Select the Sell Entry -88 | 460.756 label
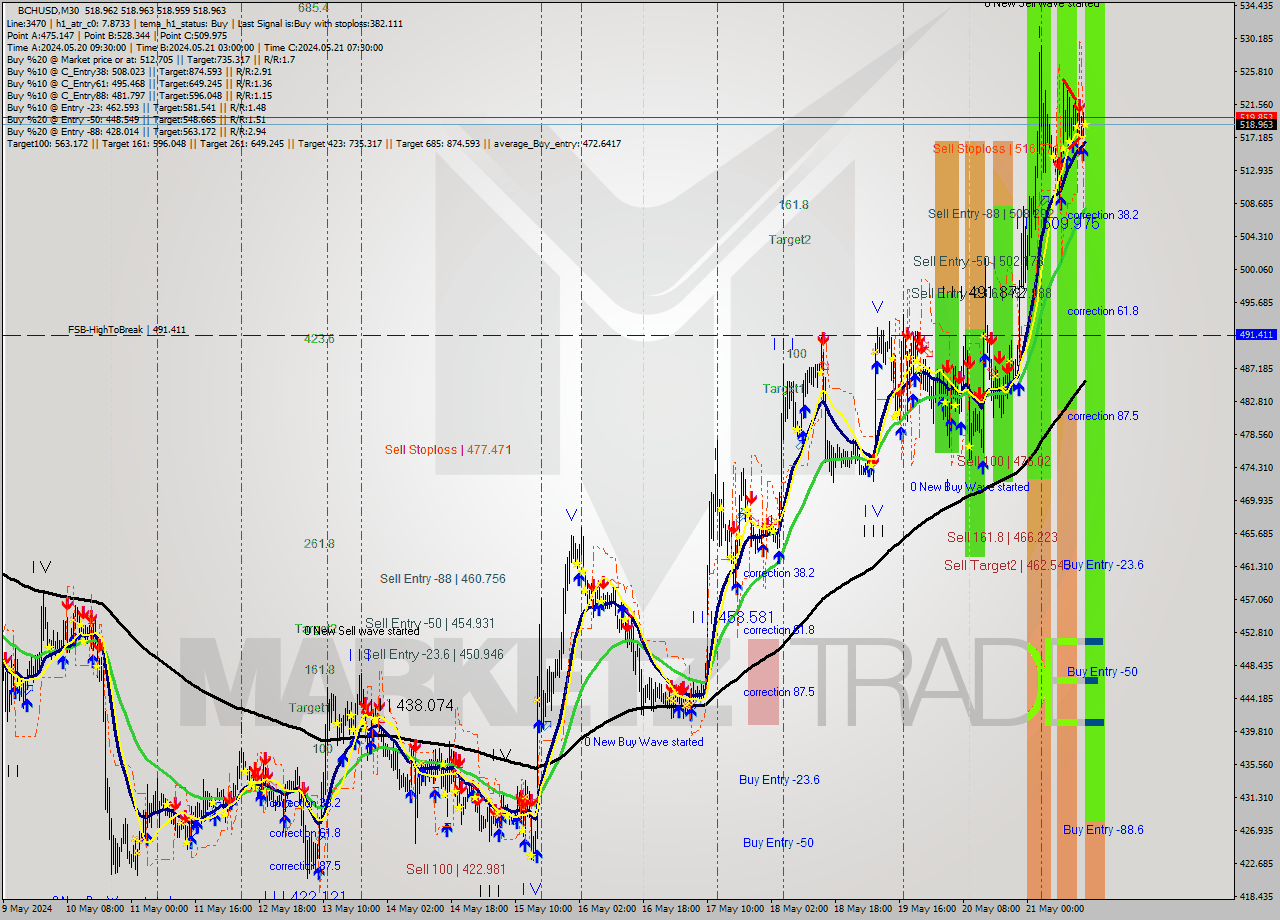Viewport: 1280px width, 920px height. 442,579
